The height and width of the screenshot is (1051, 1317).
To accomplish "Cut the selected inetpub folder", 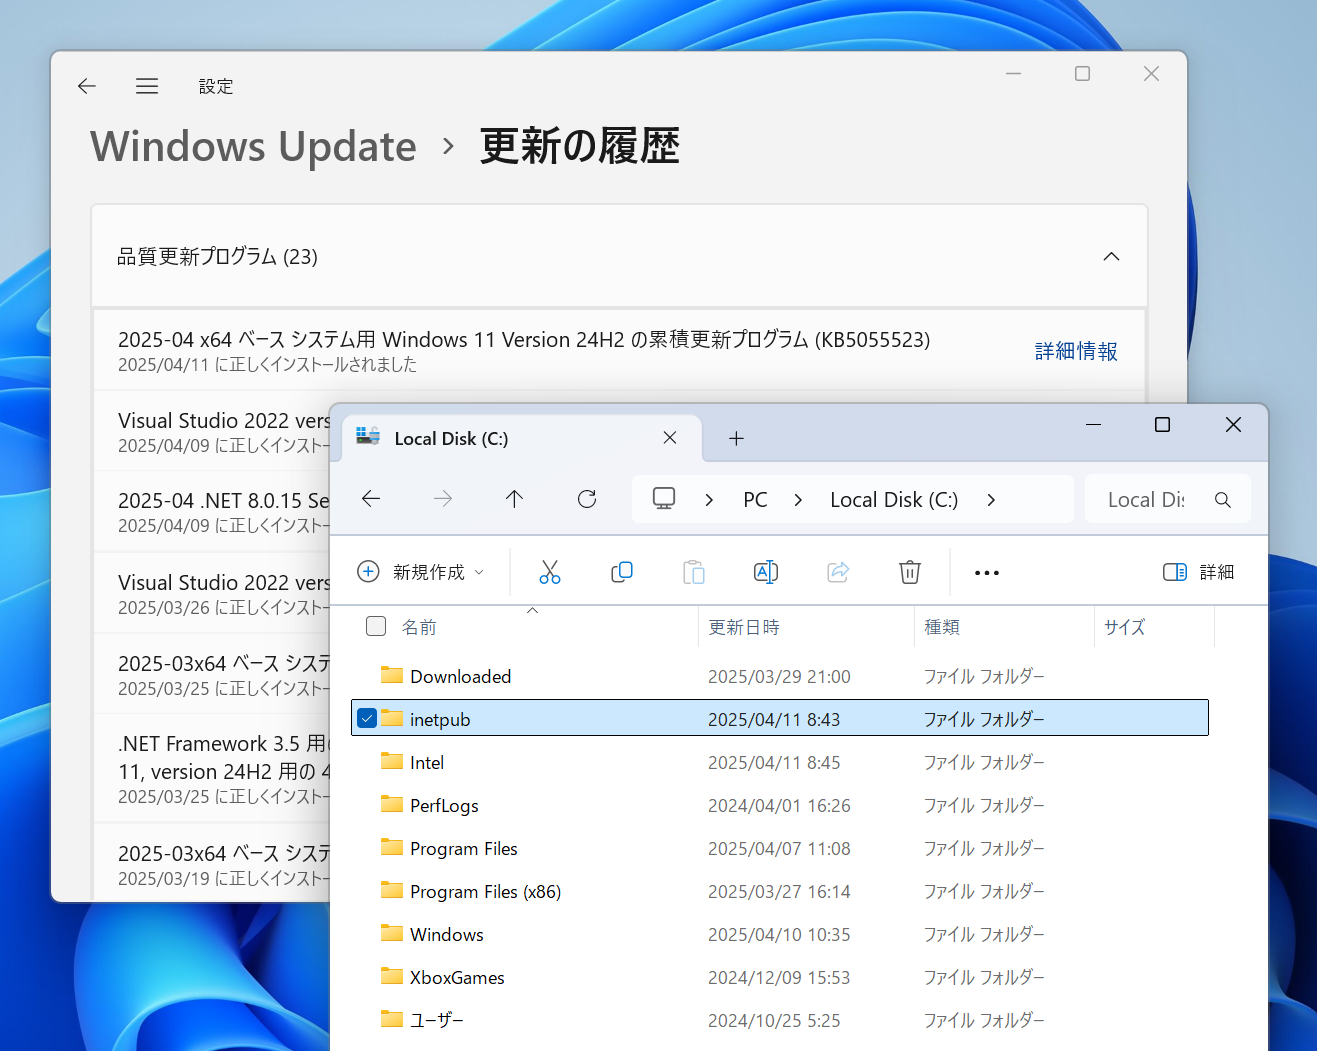I will [549, 572].
